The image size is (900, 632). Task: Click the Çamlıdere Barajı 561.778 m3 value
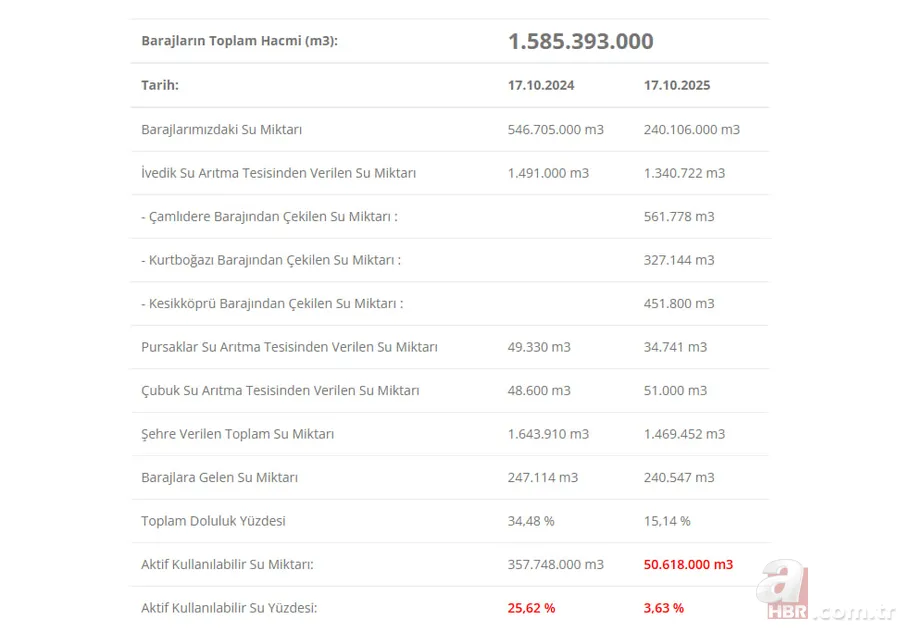(679, 216)
